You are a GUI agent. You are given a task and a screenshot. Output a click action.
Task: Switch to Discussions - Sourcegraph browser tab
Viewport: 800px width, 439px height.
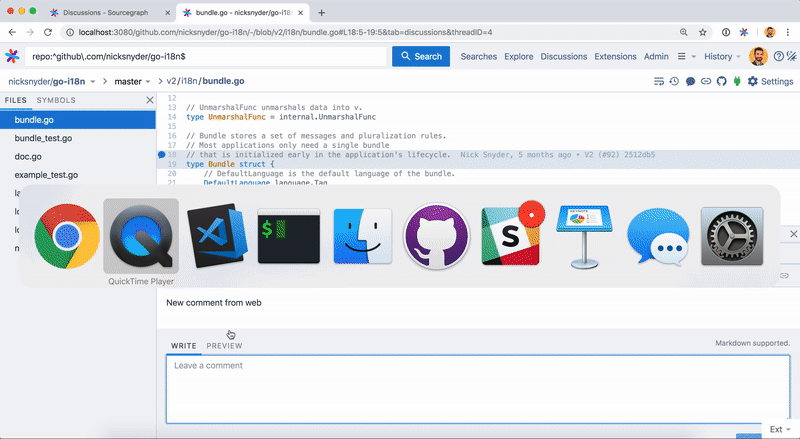coord(106,13)
